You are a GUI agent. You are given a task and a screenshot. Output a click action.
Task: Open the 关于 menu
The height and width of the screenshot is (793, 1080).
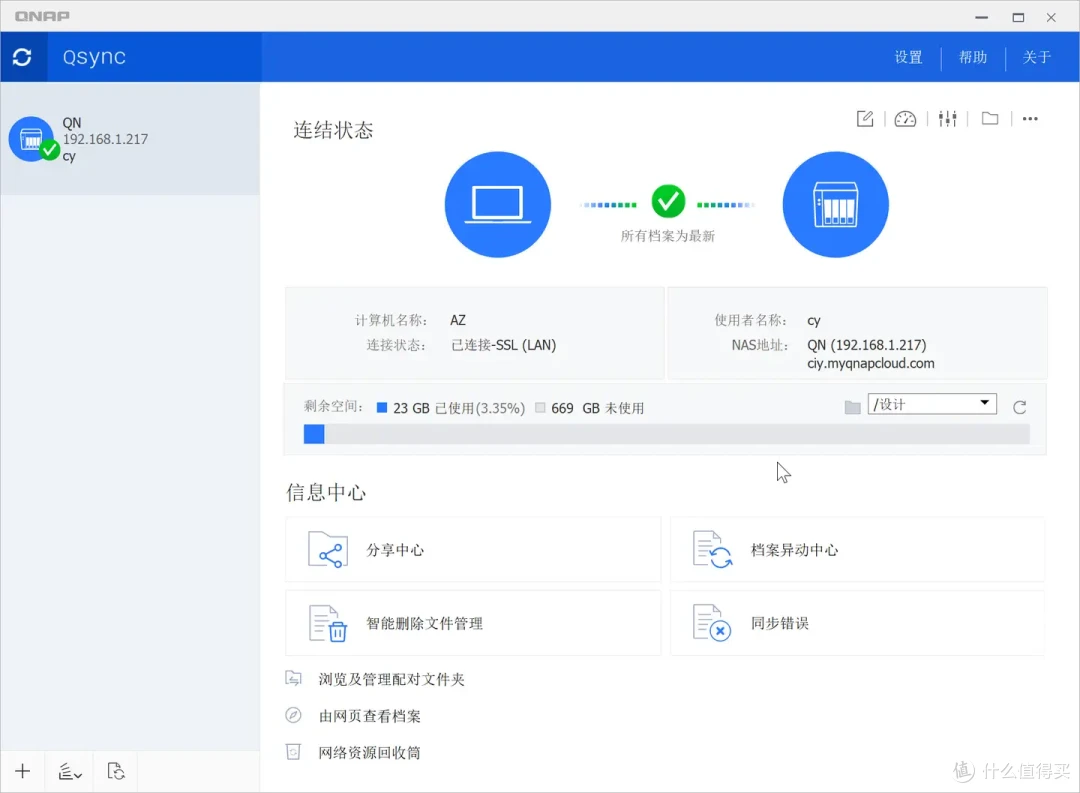(1037, 57)
